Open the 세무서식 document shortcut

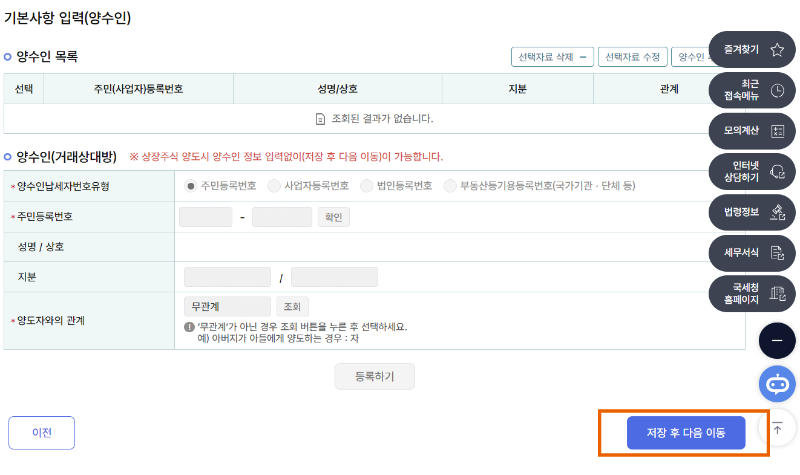(x=752, y=253)
